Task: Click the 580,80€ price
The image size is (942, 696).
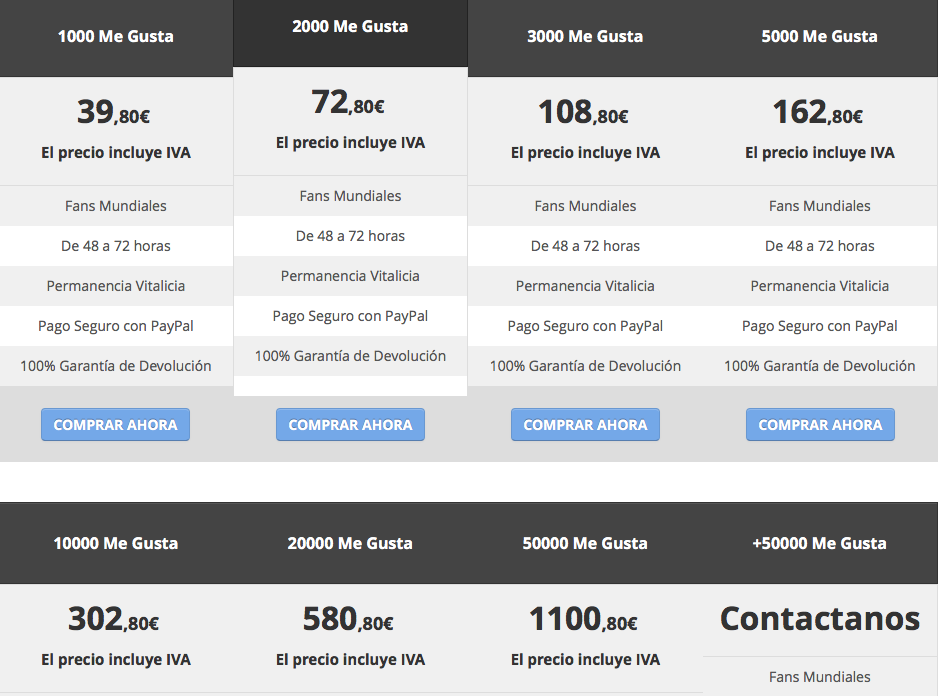Action: (348, 620)
